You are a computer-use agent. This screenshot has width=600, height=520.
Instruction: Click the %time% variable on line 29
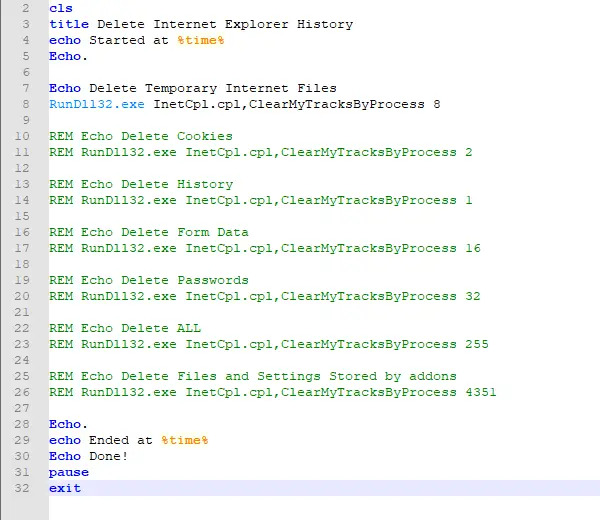(184, 440)
